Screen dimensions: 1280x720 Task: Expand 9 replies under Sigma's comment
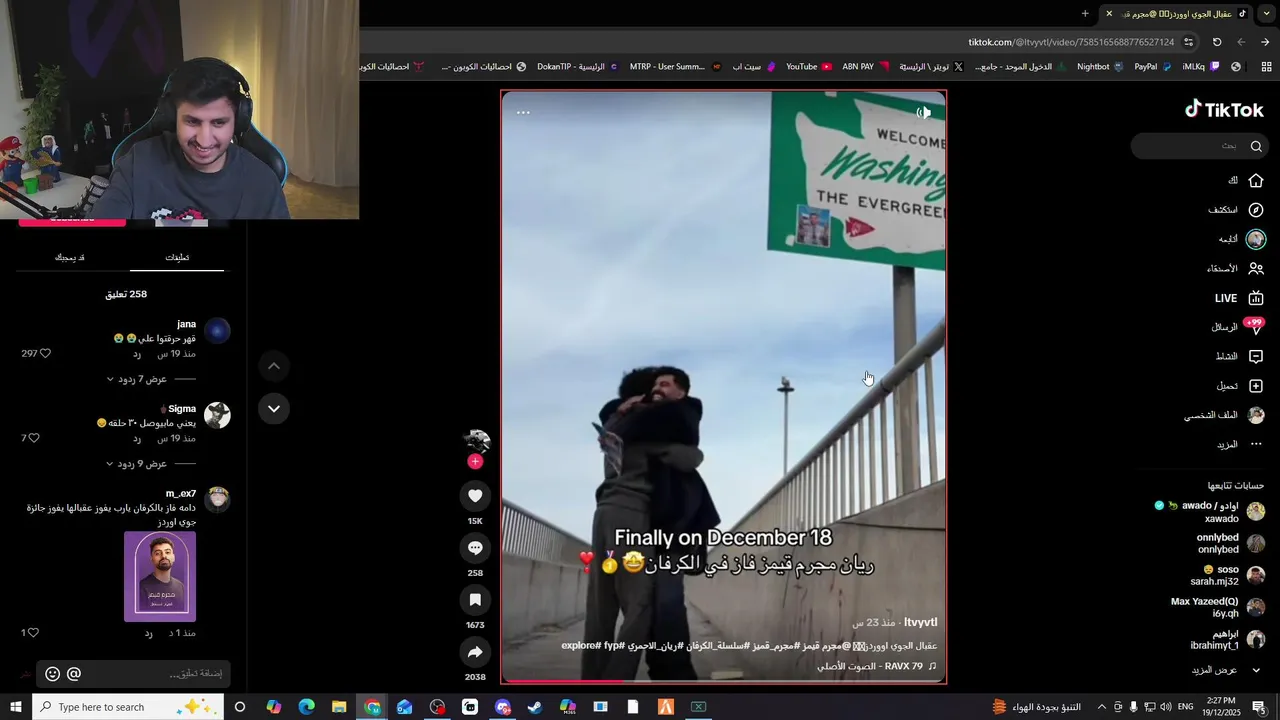(x=136, y=464)
